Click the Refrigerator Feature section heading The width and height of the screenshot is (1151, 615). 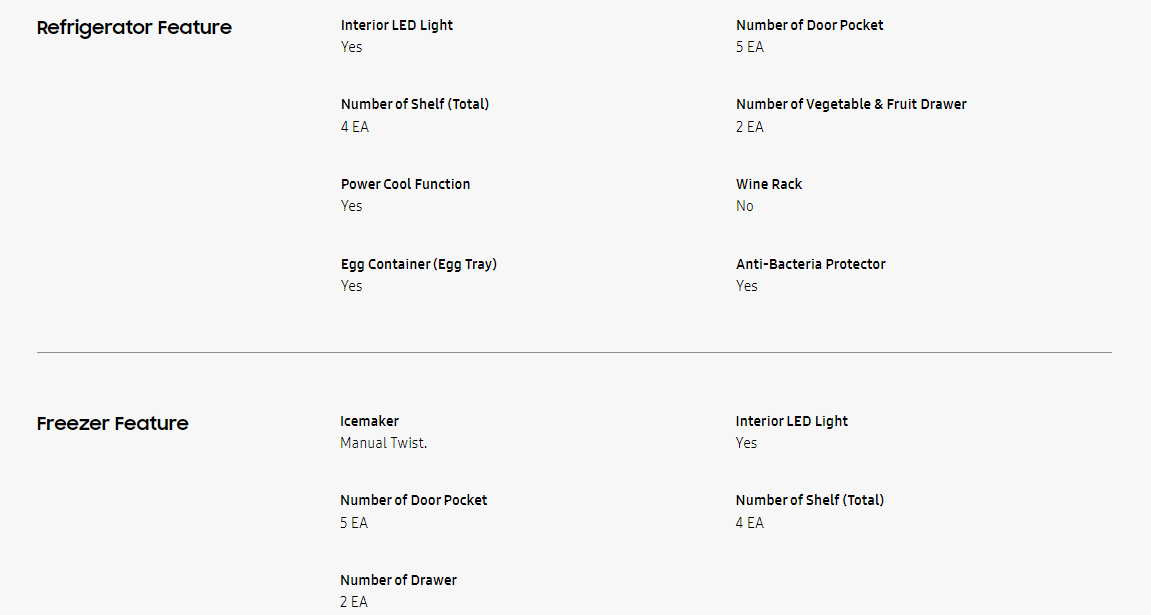coord(134,28)
